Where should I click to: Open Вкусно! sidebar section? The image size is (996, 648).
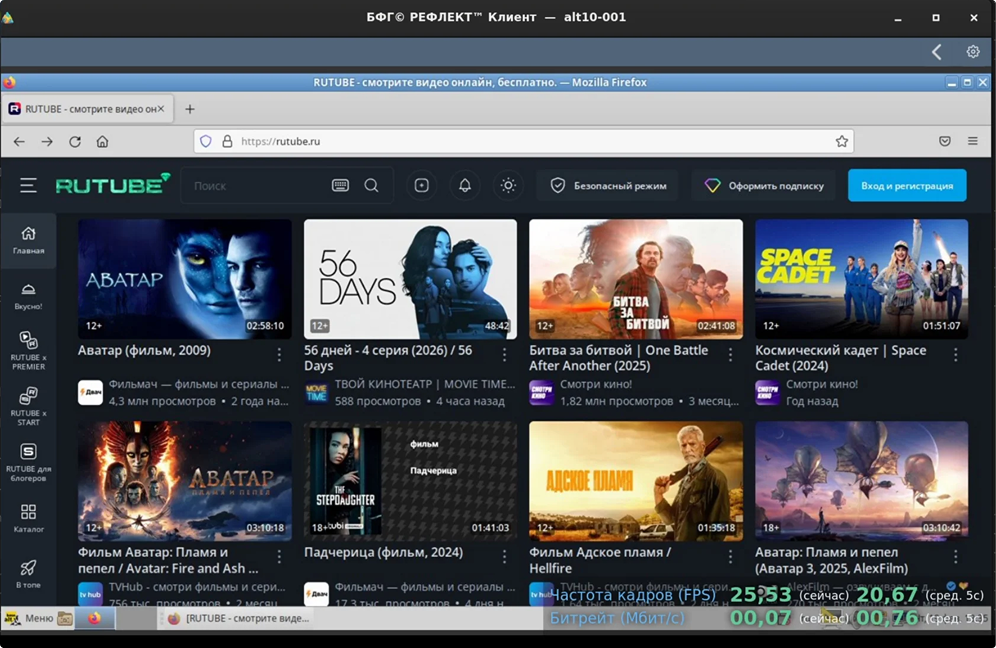(x=29, y=297)
